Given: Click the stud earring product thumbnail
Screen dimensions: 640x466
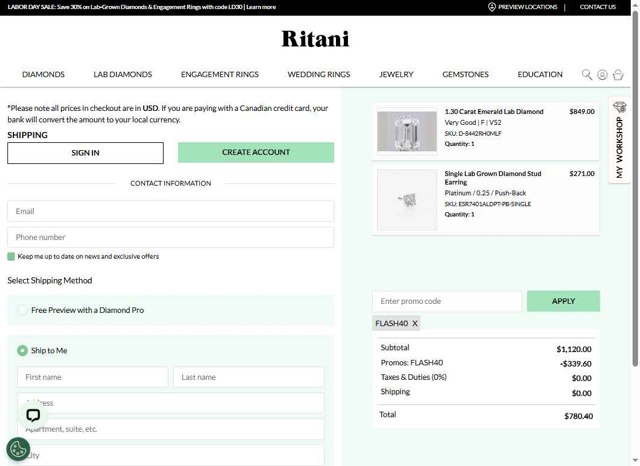Looking at the screenshot, I should (407, 200).
